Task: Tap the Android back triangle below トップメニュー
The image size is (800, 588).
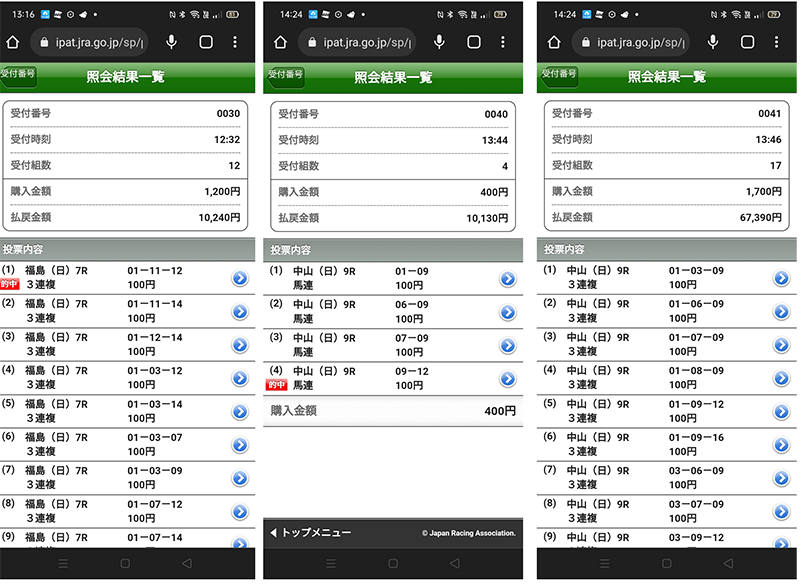Action: [456, 565]
